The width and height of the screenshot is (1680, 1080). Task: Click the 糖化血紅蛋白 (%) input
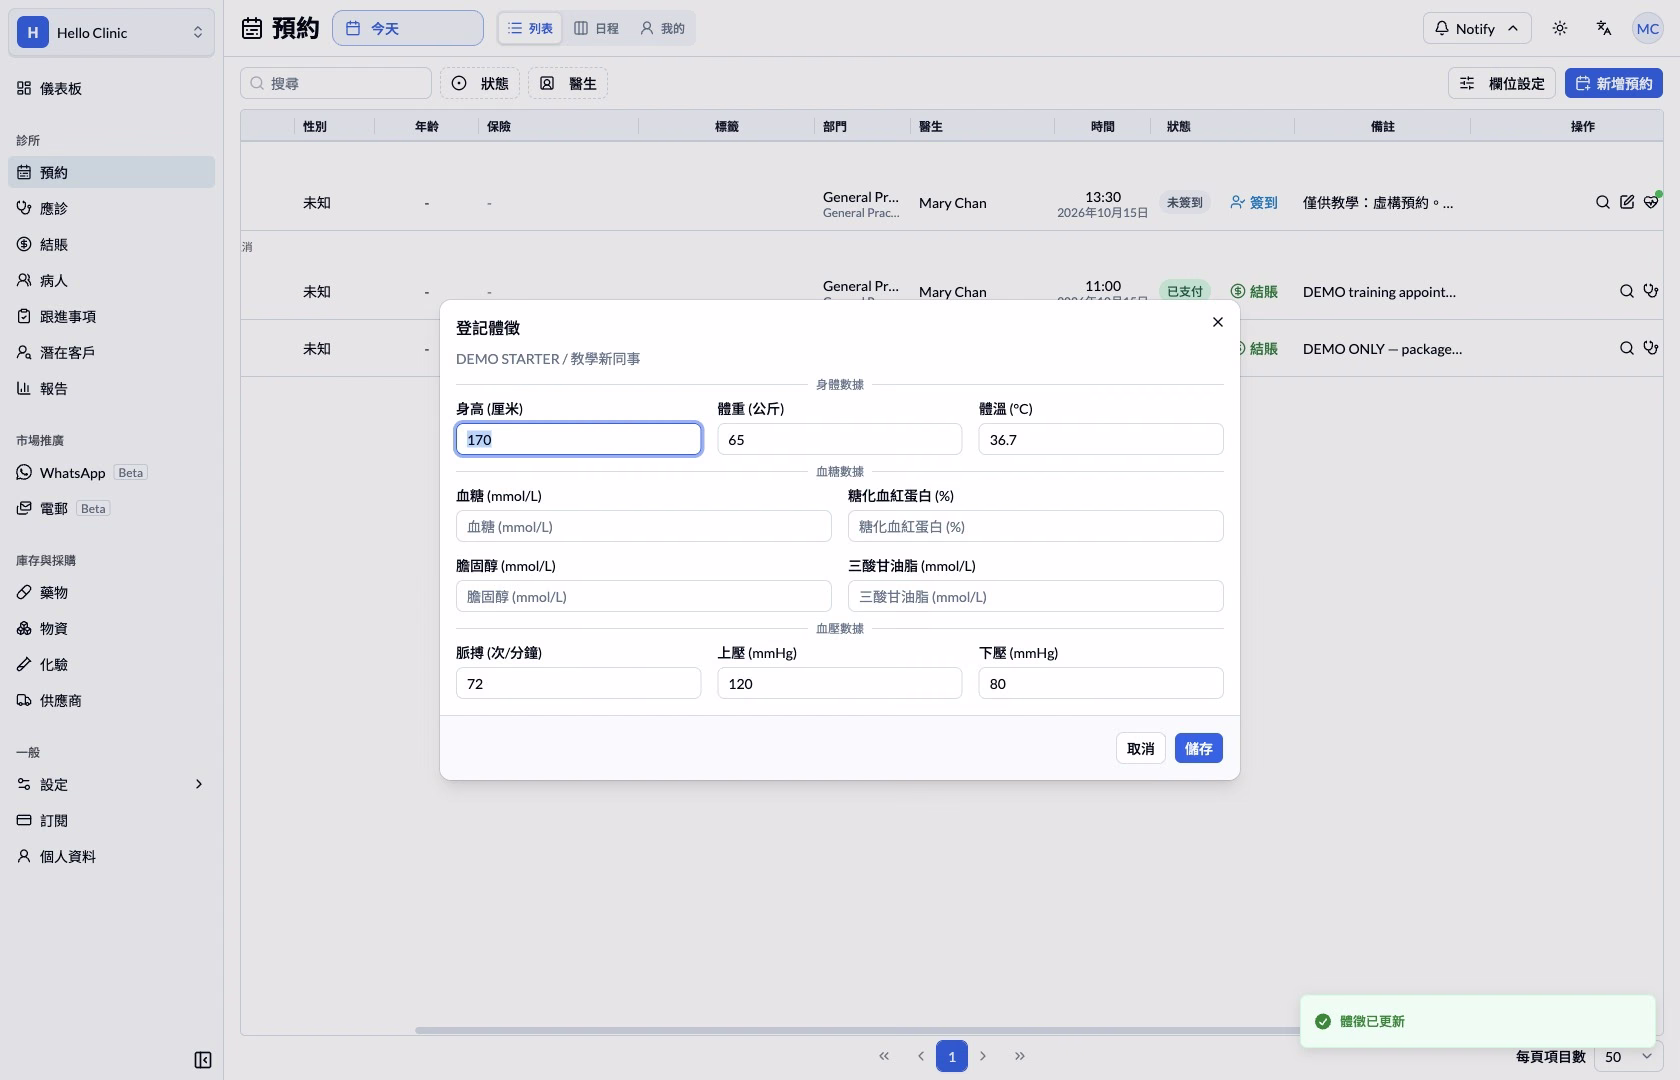point(1036,526)
